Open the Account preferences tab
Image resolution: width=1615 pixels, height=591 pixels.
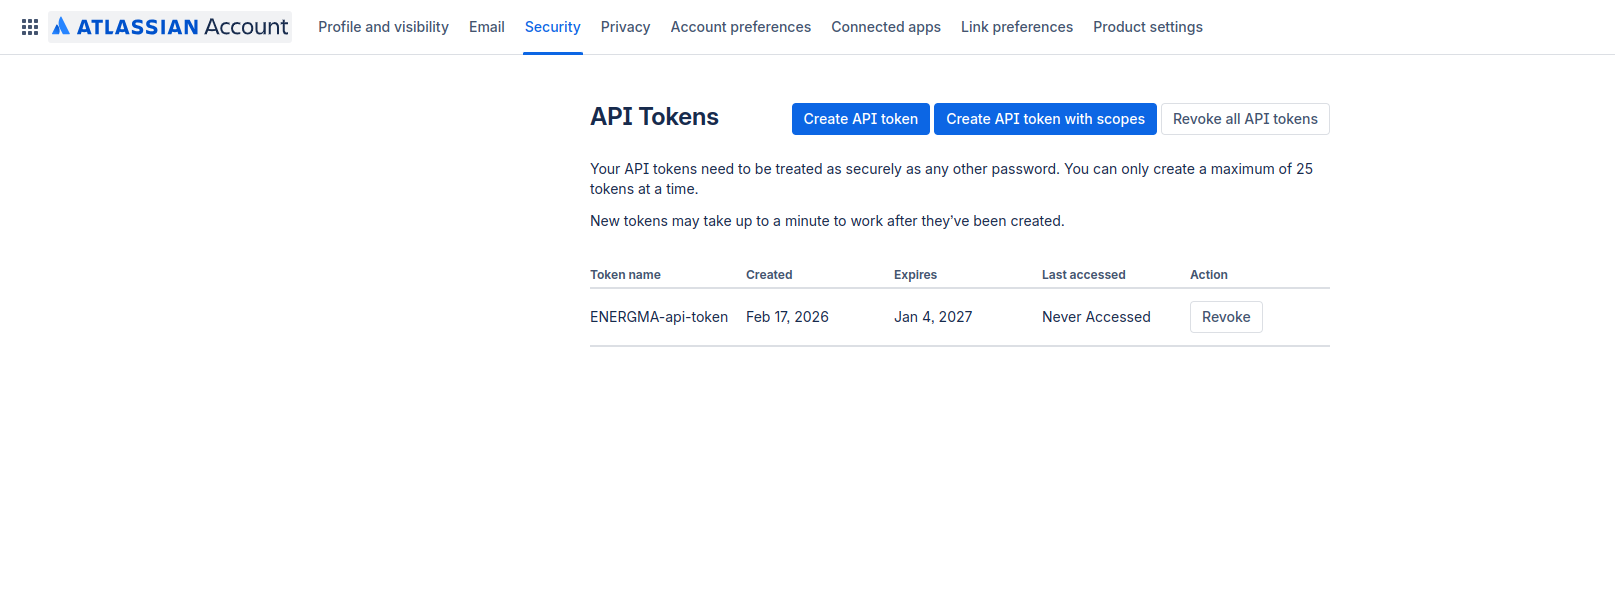pyautogui.click(x=740, y=27)
